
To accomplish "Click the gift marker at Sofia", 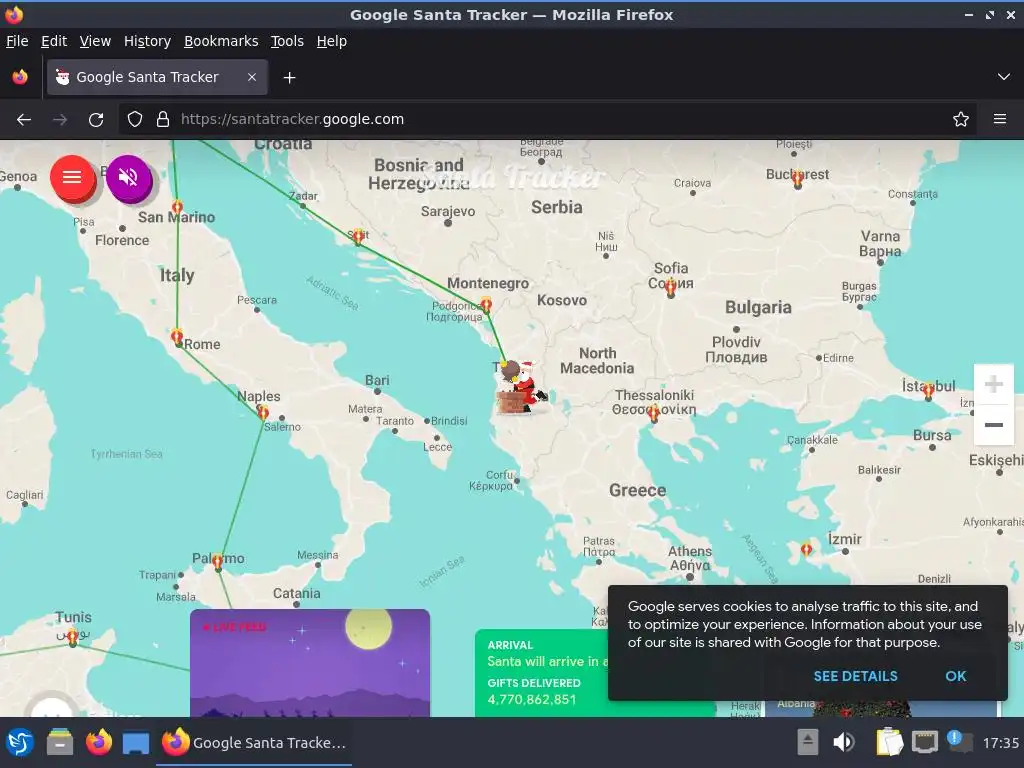I will 671,287.
